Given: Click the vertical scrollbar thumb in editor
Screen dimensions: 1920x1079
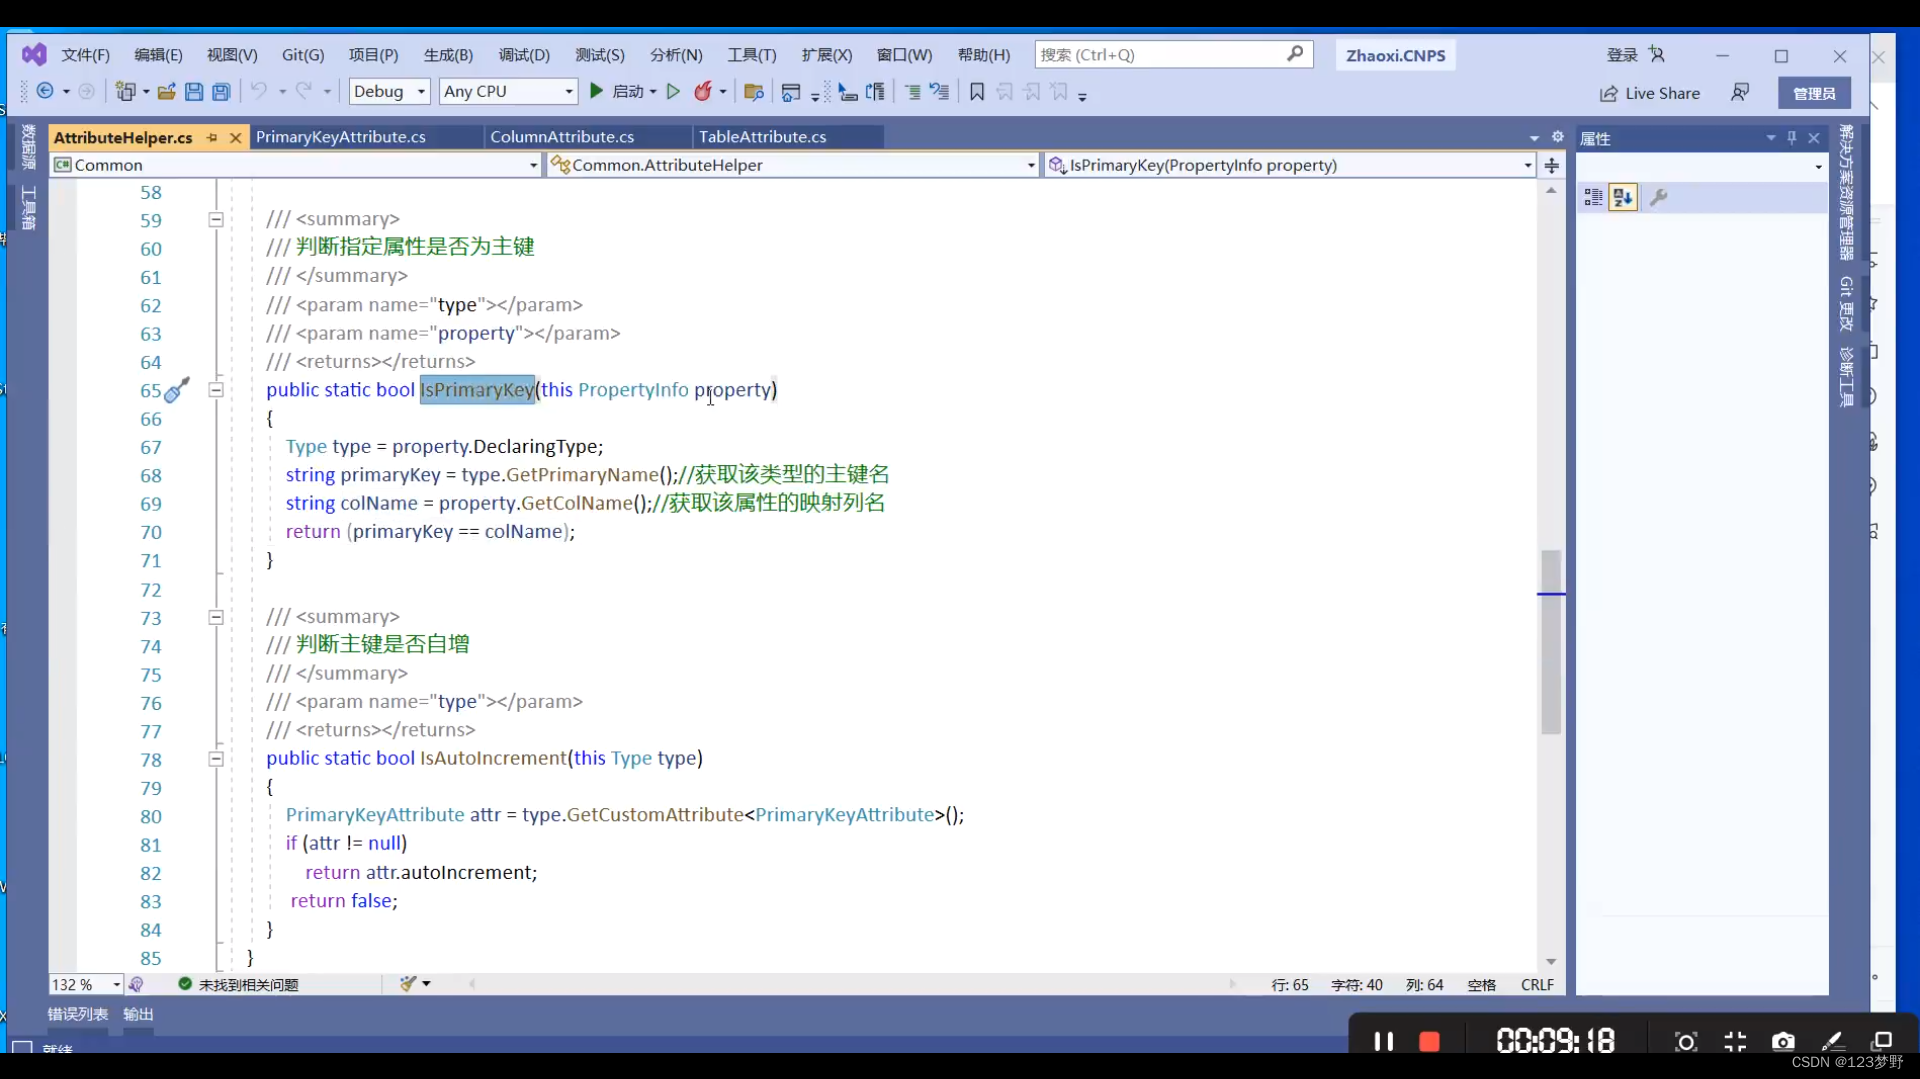Looking at the screenshot, I should pos(1551,642).
